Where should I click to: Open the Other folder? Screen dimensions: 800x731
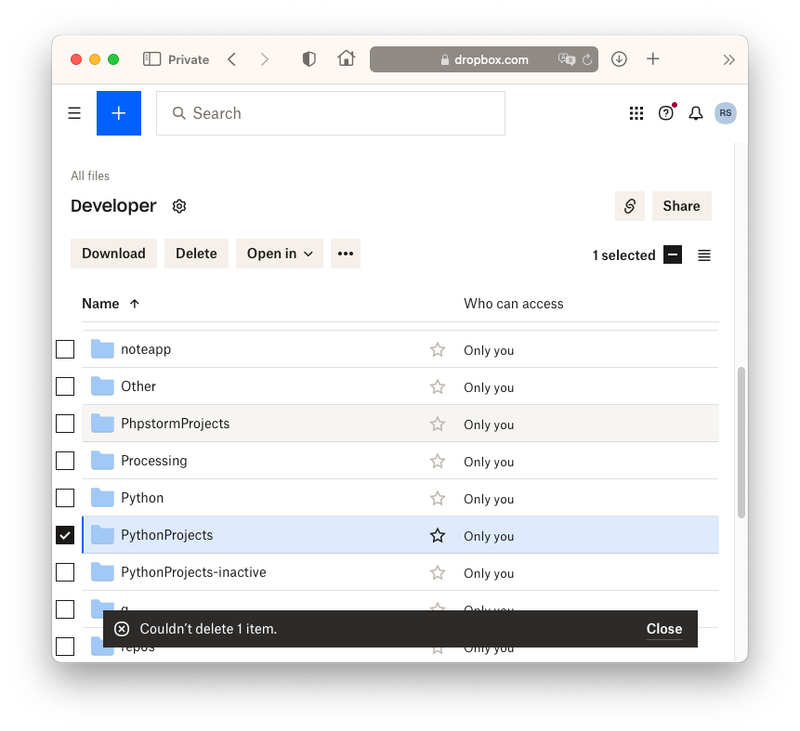pos(138,387)
